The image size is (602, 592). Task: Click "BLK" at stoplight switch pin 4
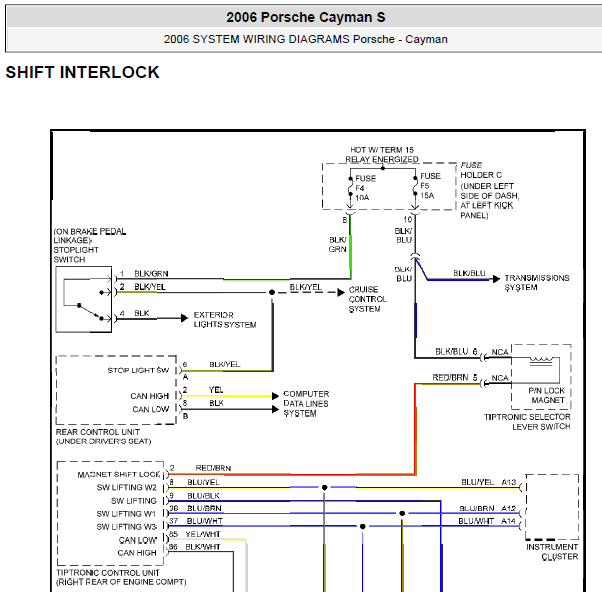pyautogui.click(x=142, y=313)
